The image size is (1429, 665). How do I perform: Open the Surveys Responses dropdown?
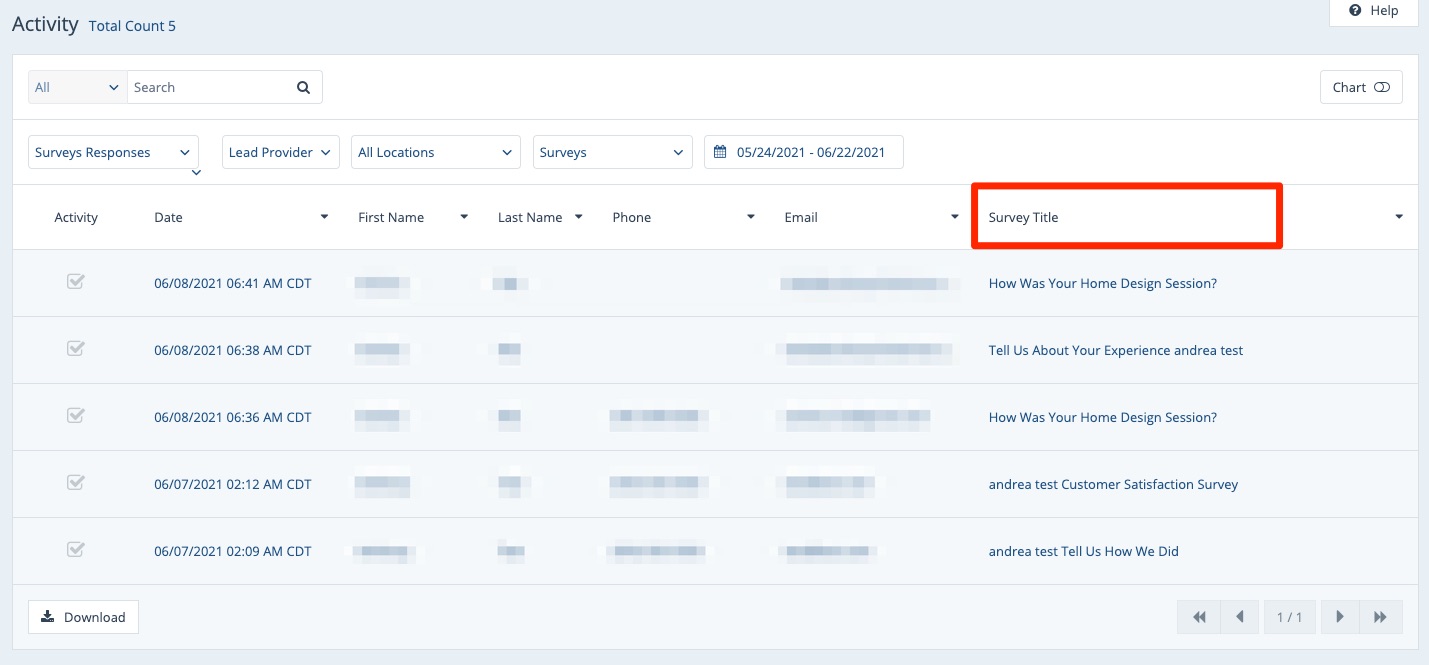pos(113,153)
